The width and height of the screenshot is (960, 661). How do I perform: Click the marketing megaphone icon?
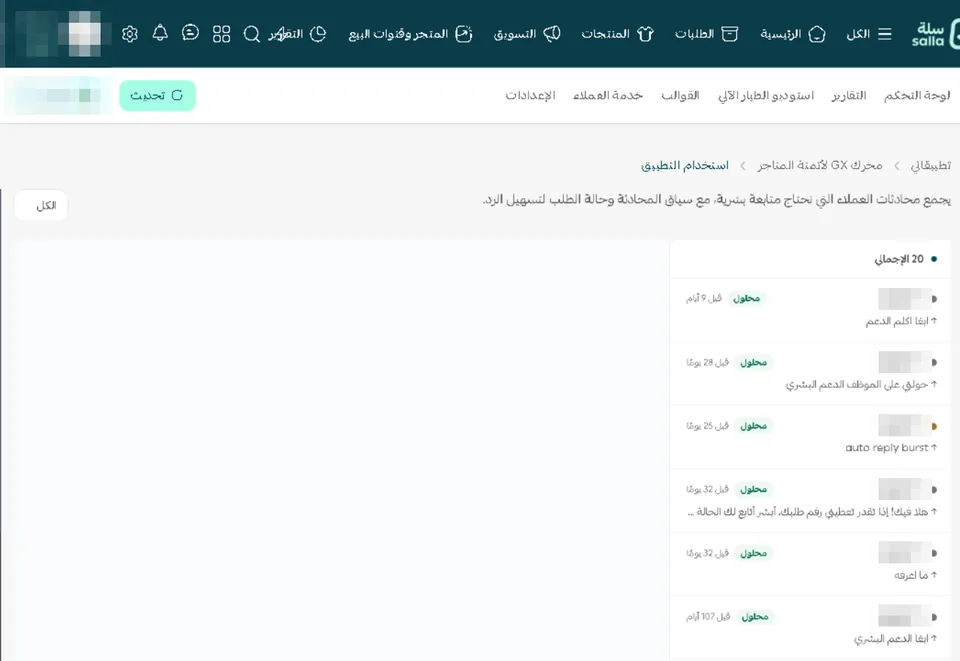coord(552,34)
